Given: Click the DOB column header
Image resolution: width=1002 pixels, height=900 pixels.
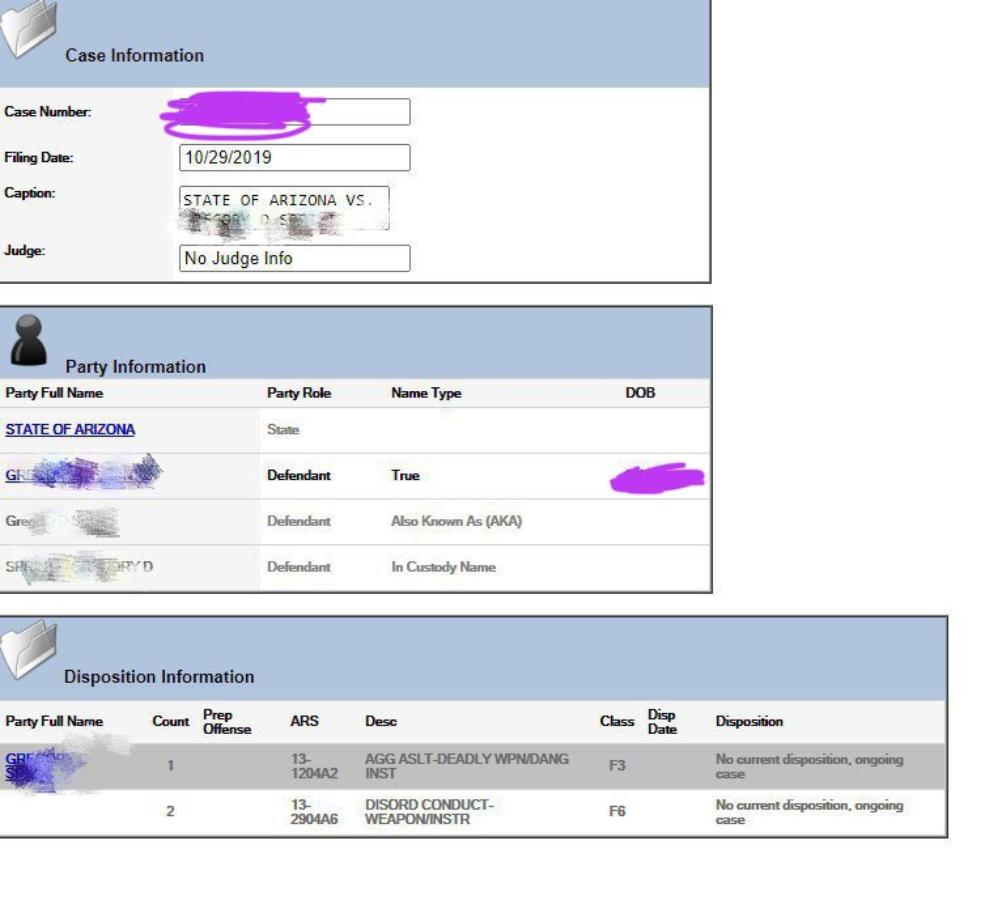Looking at the screenshot, I should click(640, 393).
